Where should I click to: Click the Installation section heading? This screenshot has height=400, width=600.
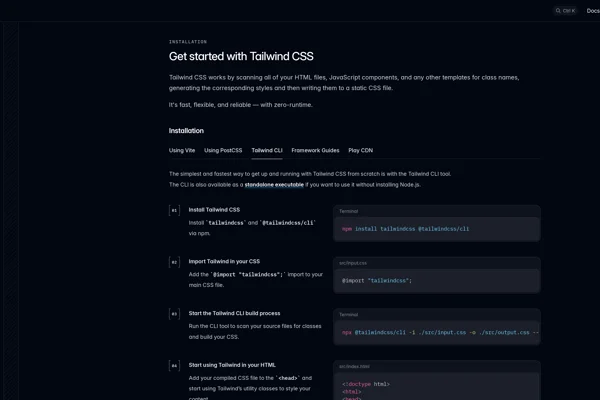pos(186,130)
